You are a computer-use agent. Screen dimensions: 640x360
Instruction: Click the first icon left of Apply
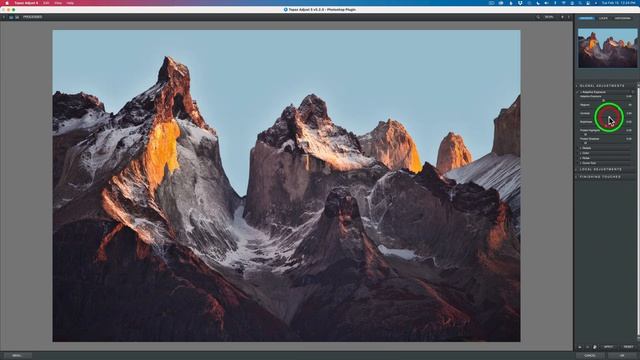pyautogui.click(x=580, y=347)
